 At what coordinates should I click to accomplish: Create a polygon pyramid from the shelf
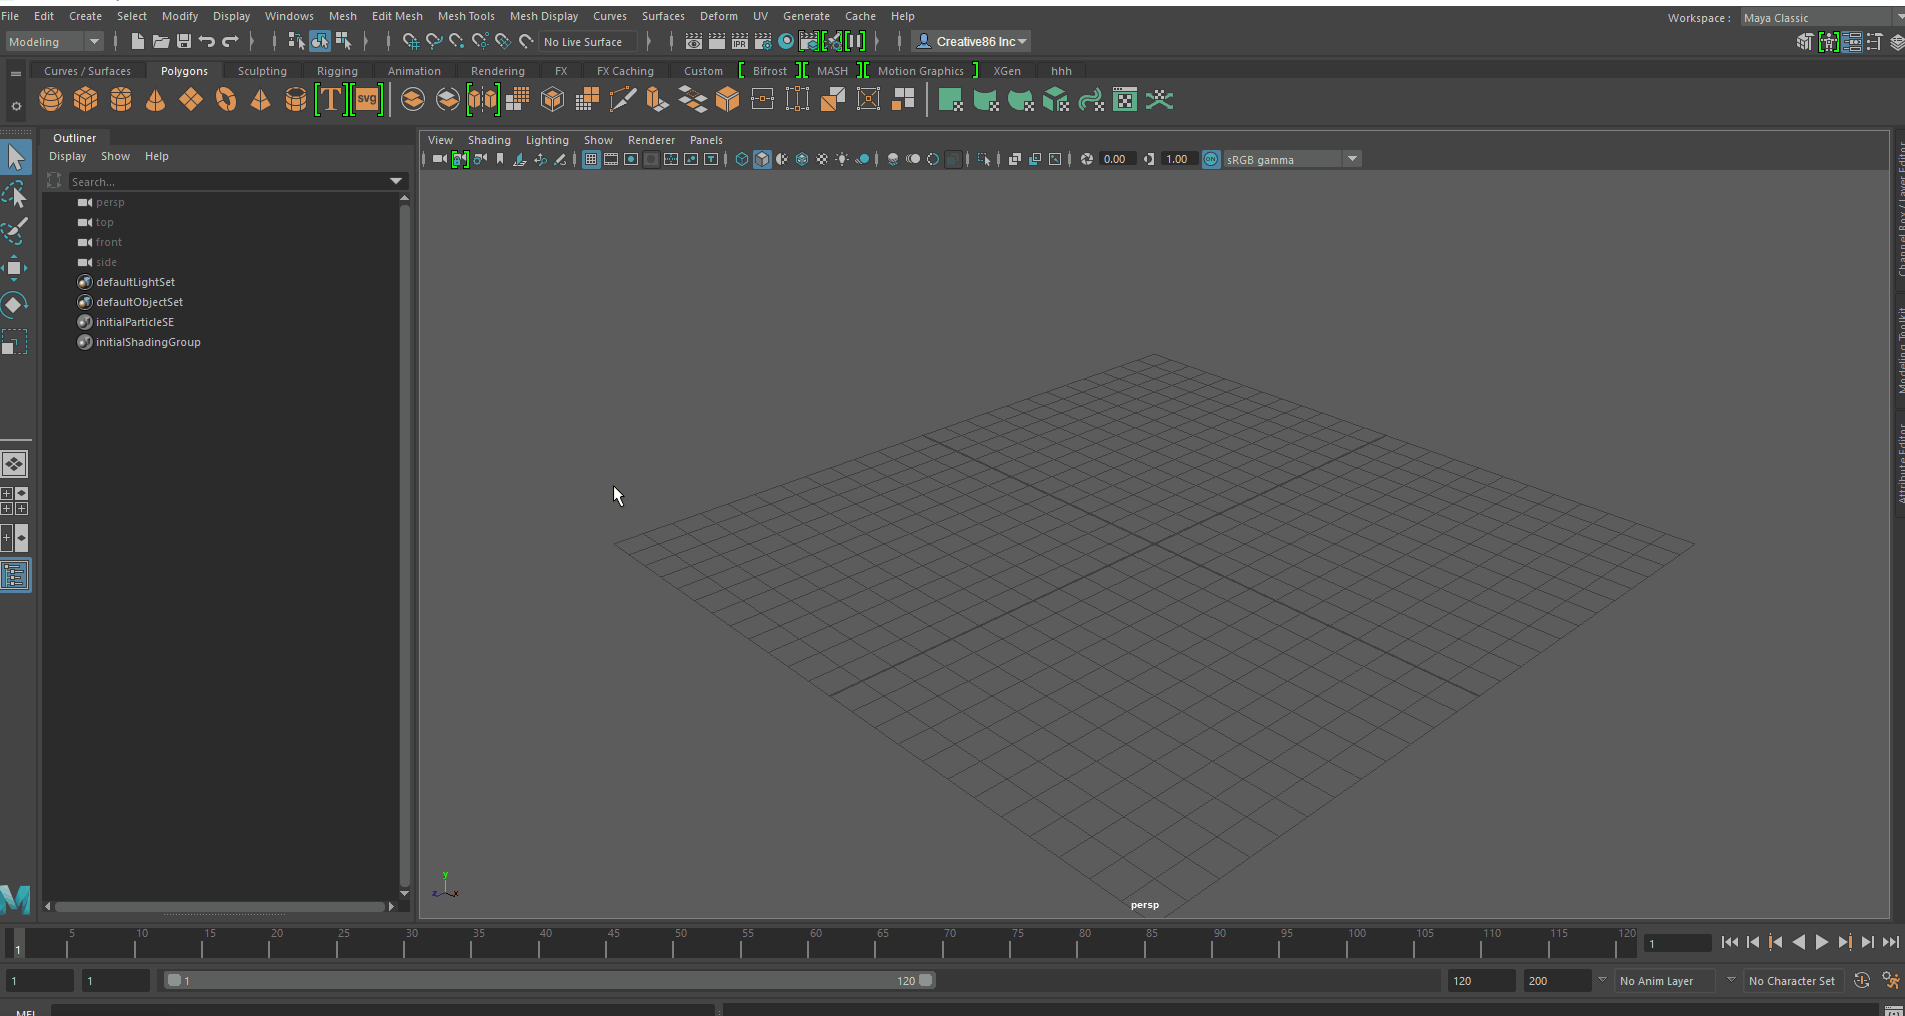[x=260, y=99]
